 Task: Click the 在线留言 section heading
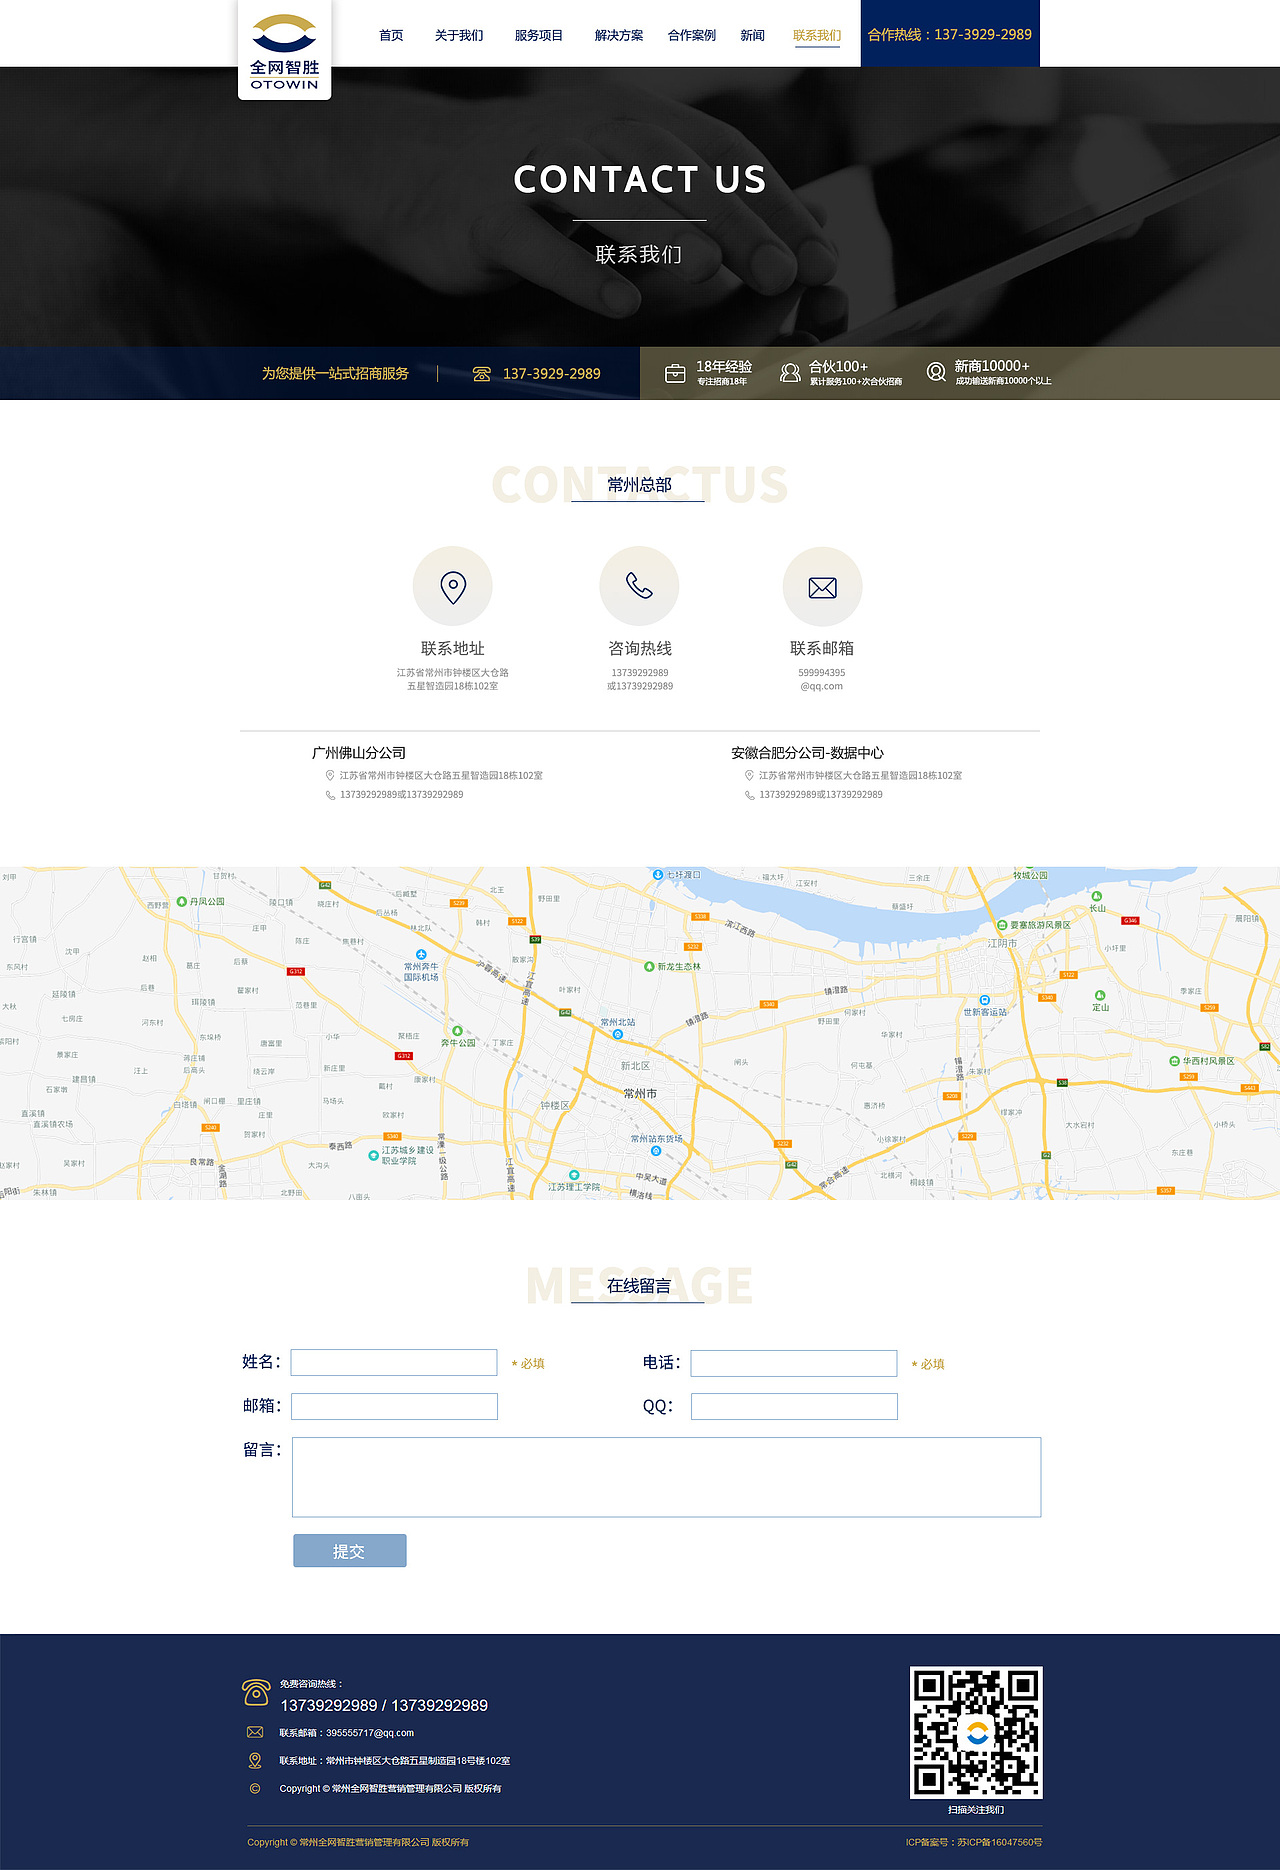tap(639, 1286)
